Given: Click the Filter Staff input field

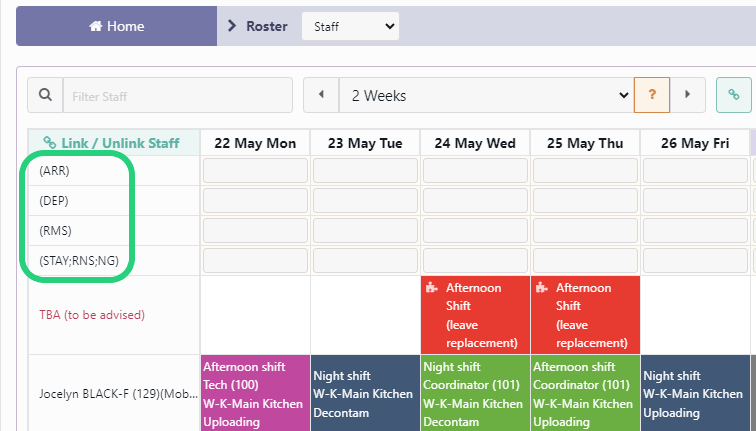Looking at the screenshot, I should 178,96.
